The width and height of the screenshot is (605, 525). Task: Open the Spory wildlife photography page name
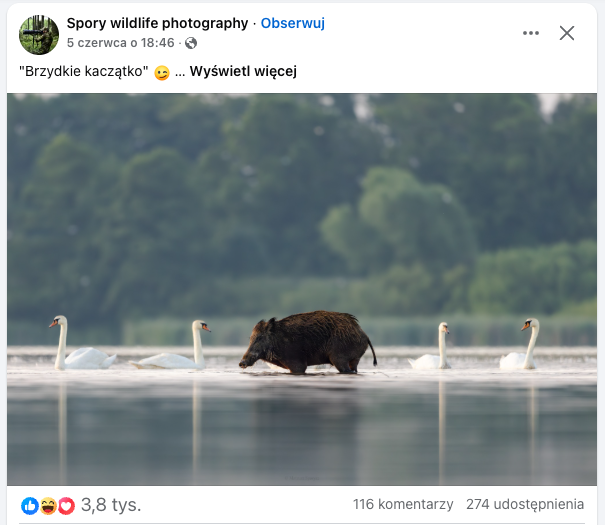click(x=157, y=23)
